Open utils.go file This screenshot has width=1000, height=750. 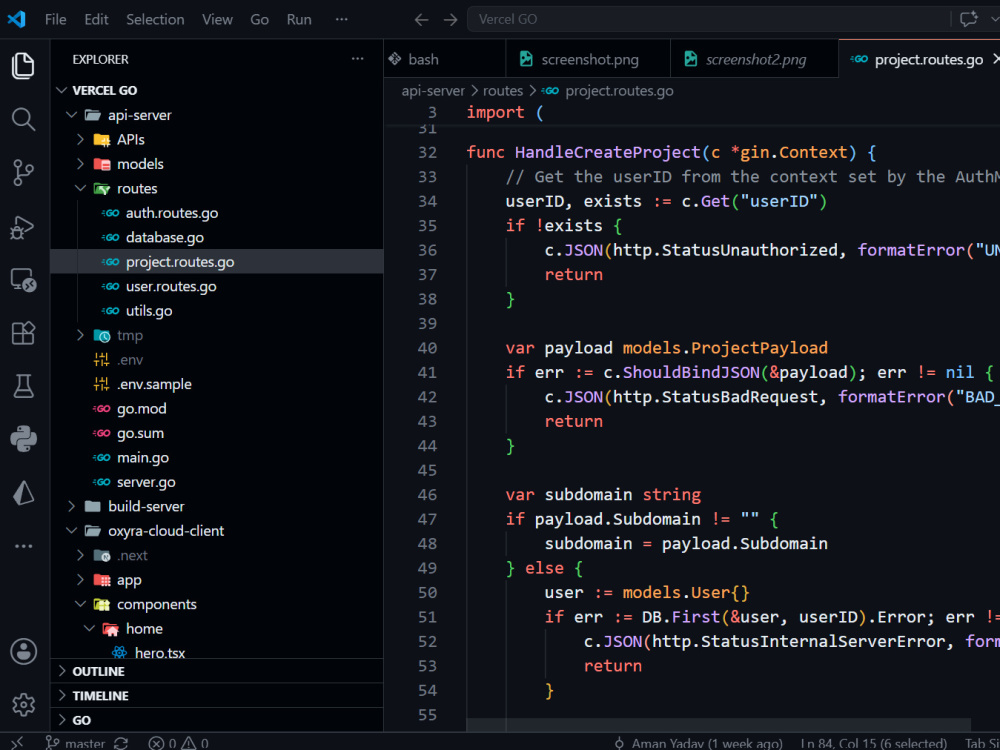coord(217,311)
